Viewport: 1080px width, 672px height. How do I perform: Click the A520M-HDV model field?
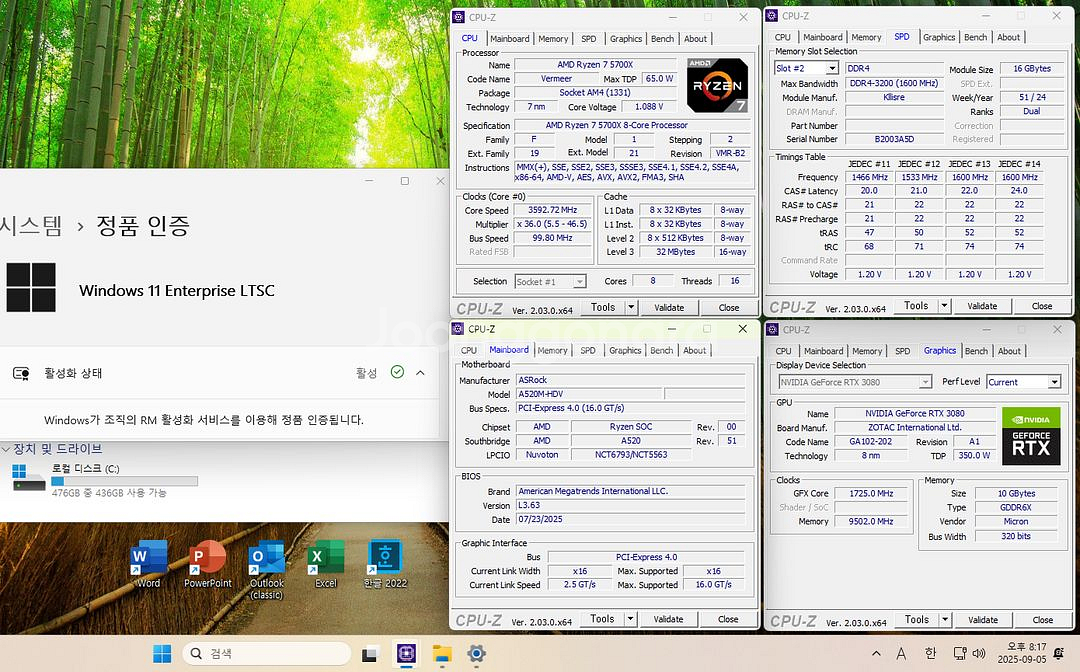590,394
